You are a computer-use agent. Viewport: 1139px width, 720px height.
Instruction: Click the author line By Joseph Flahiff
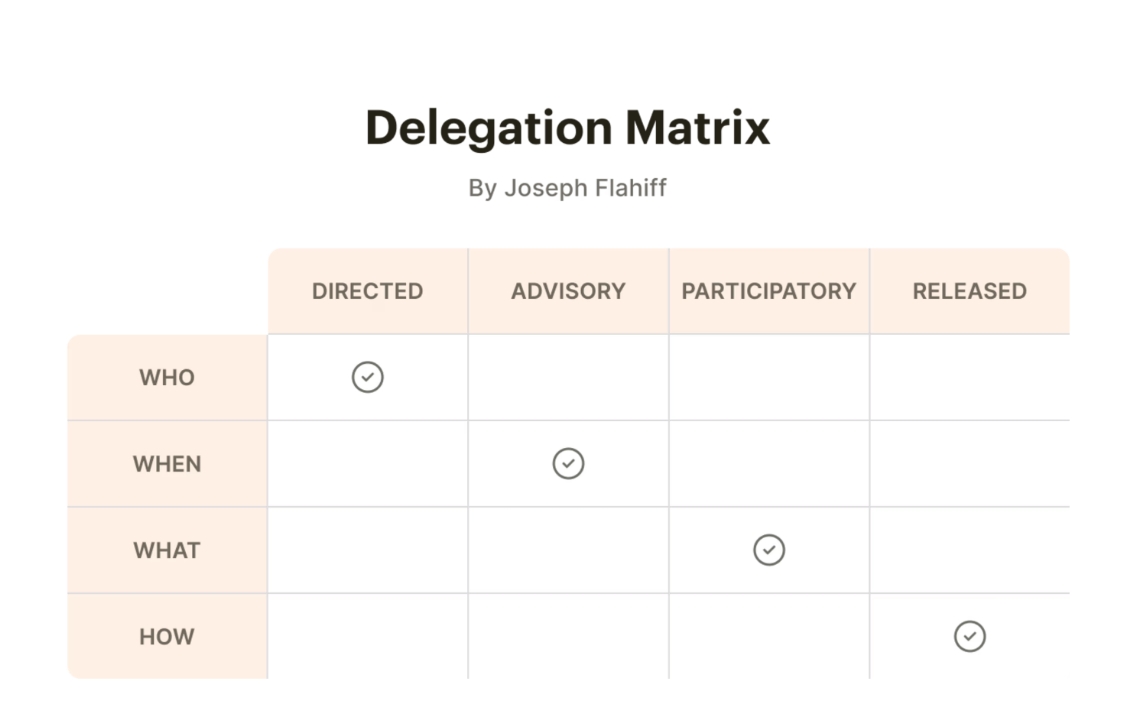point(568,188)
